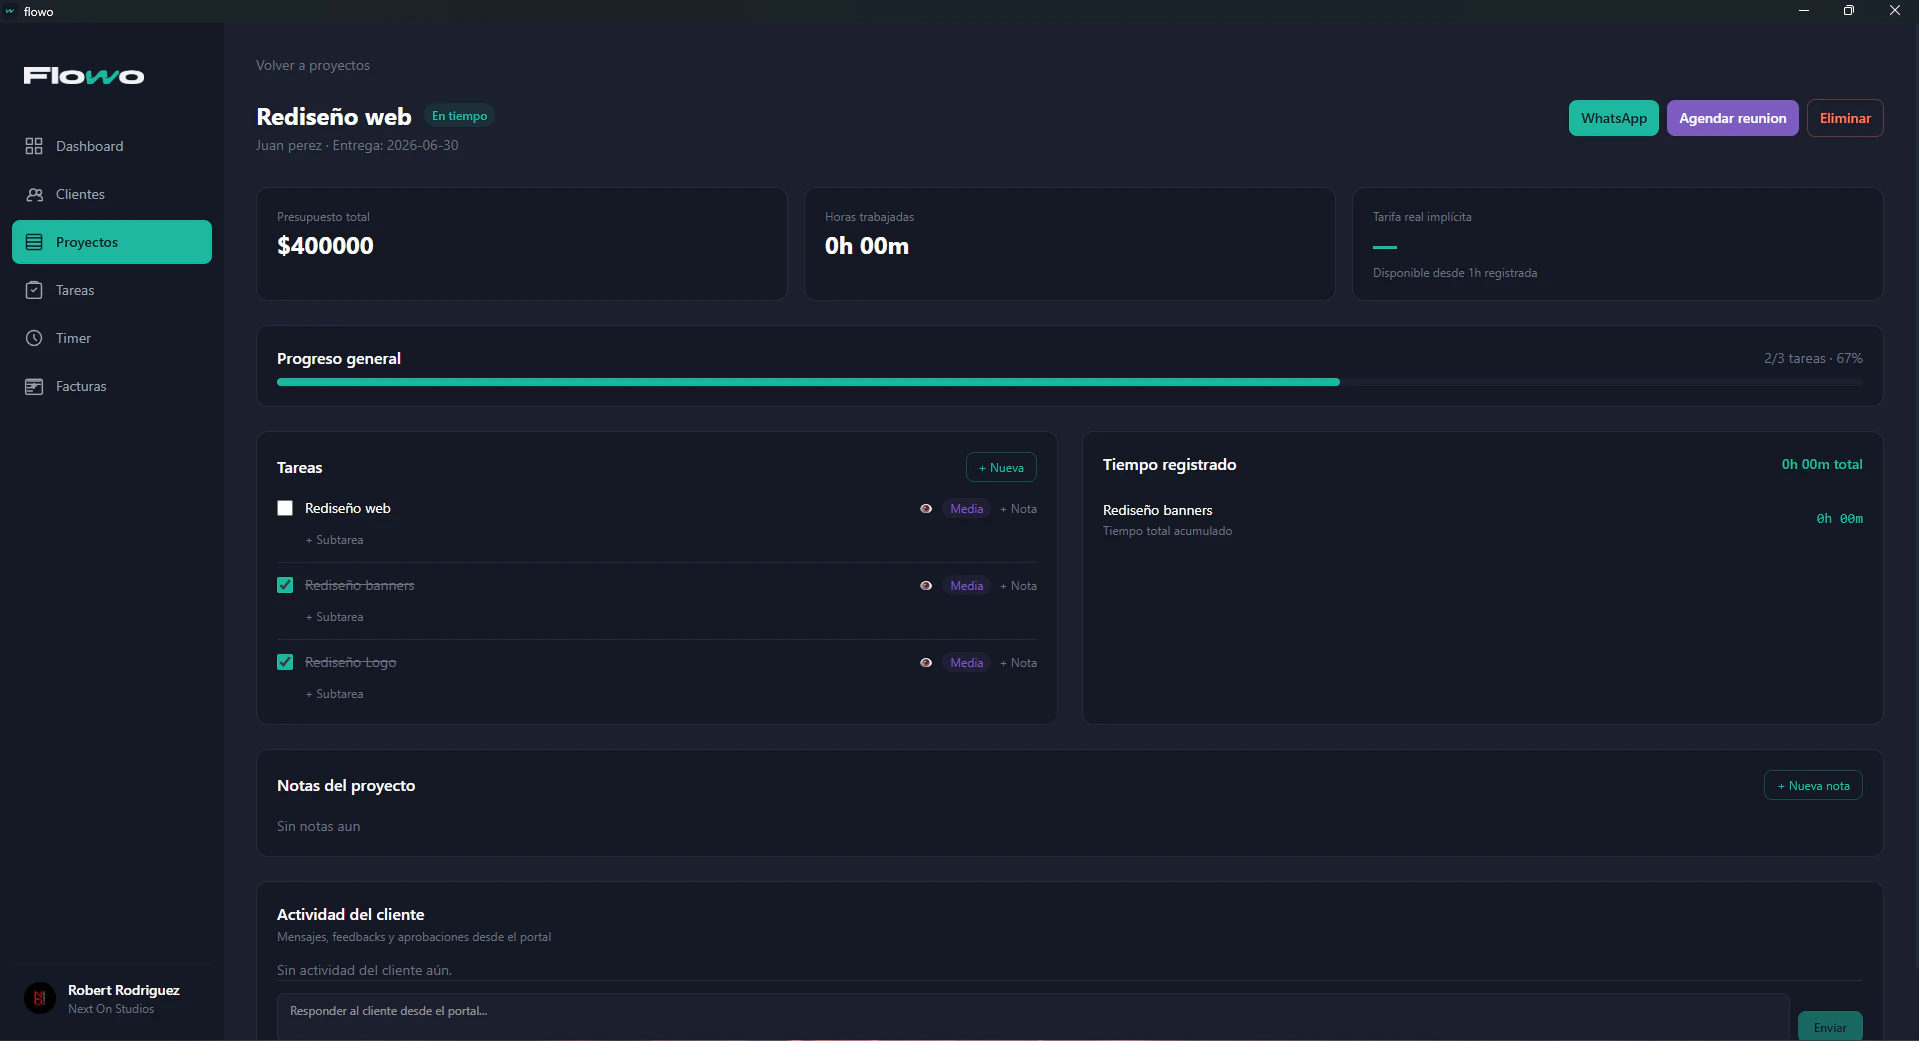
Task: Click Rediseño banners in Tiempo registrado
Action: tap(1157, 510)
